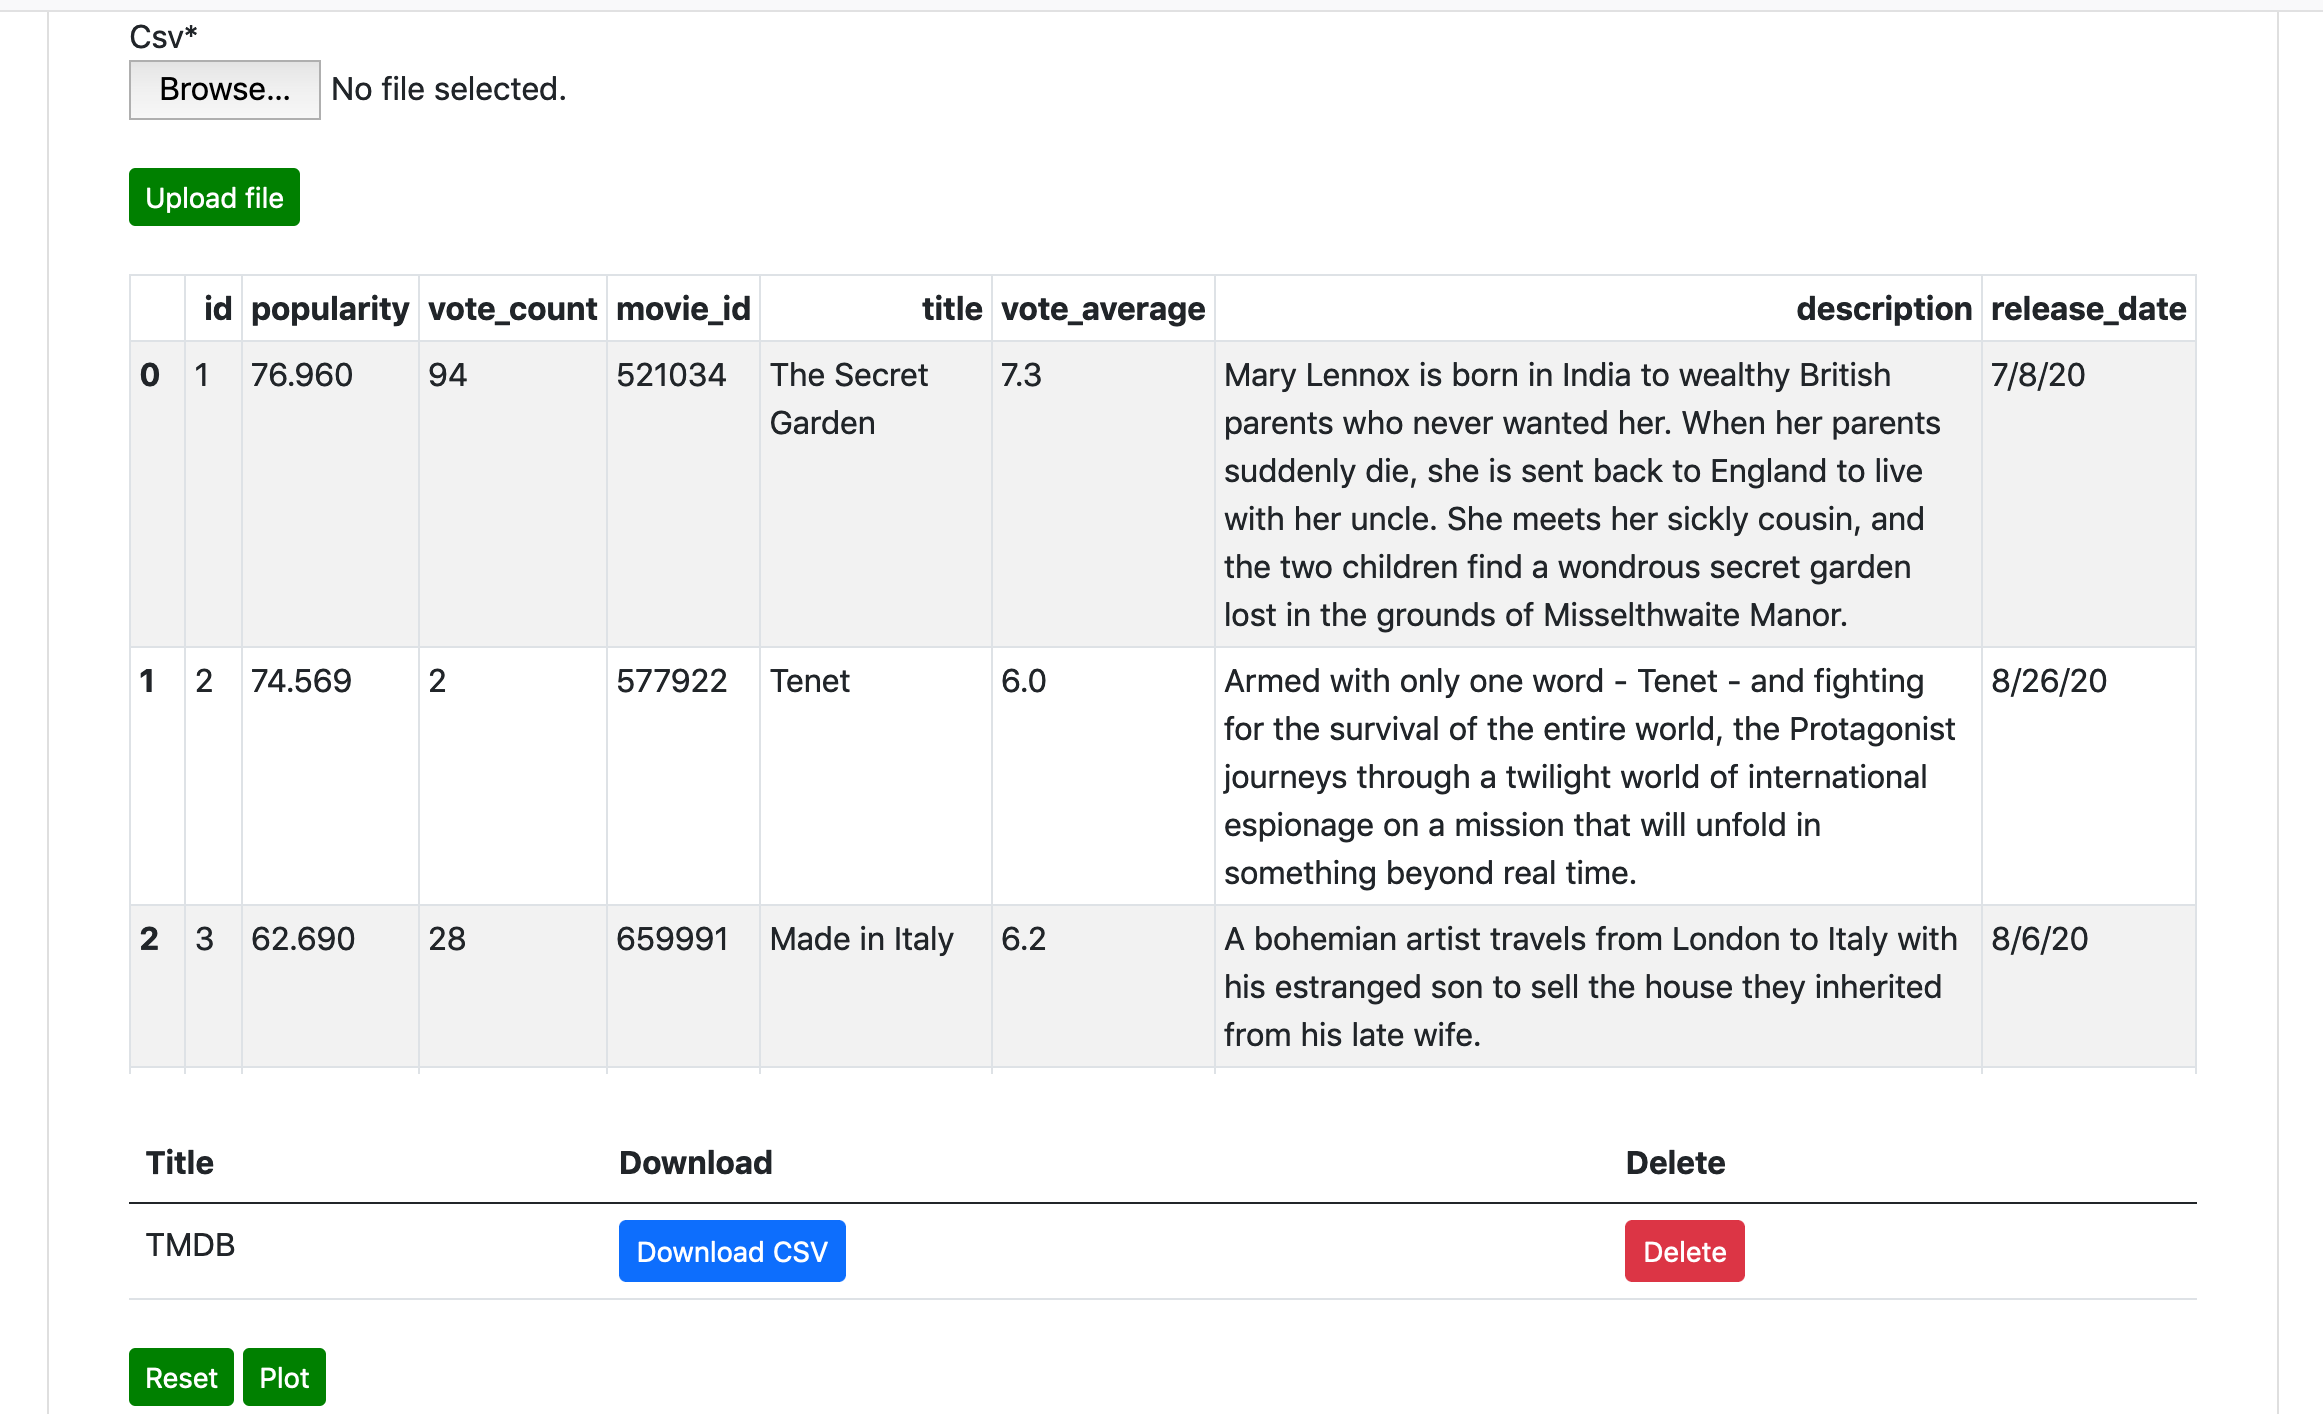Image resolution: width=2323 pixels, height=1414 pixels.
Task: Click the Browse file button
Action: pyautogui.click(x=224, y=90)
